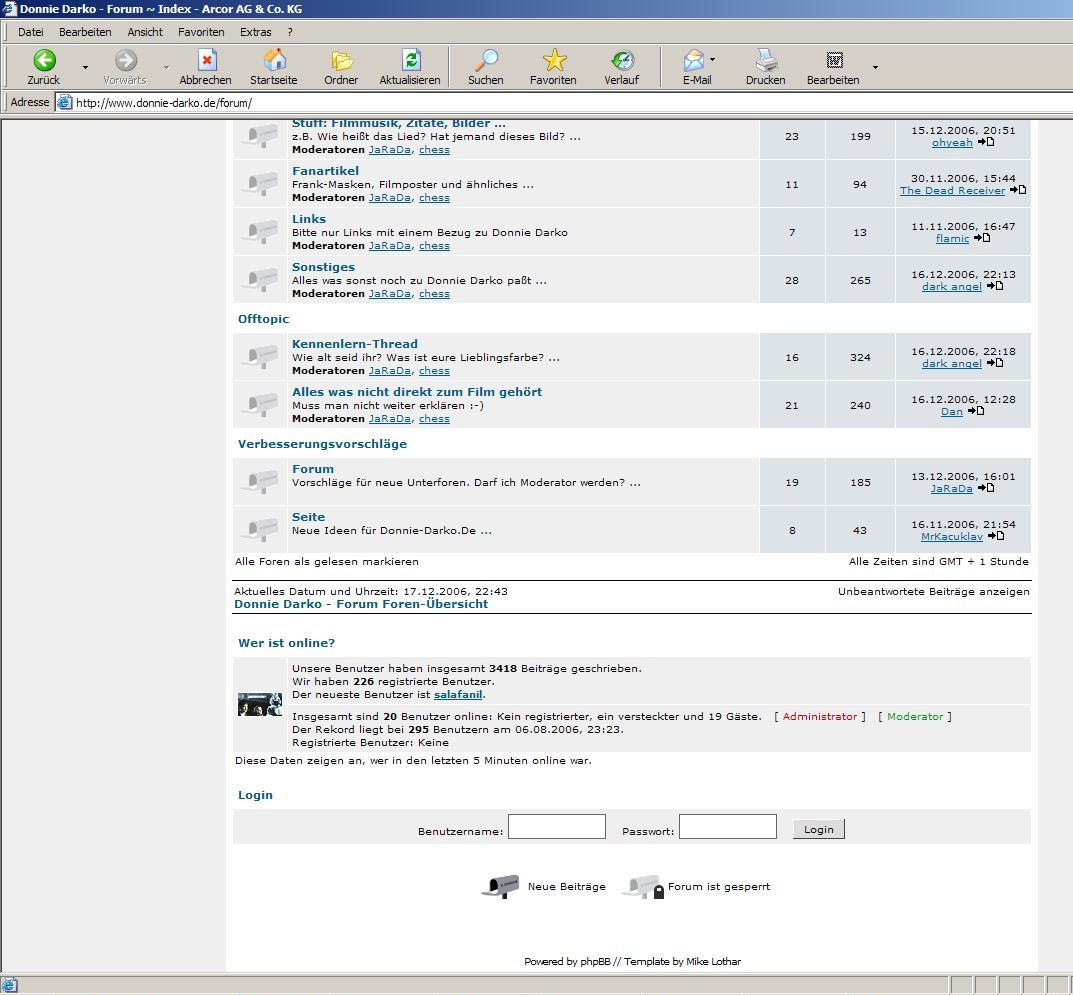Click the Benutzername input field
The image size is (1073, 995).
(557, 827)
